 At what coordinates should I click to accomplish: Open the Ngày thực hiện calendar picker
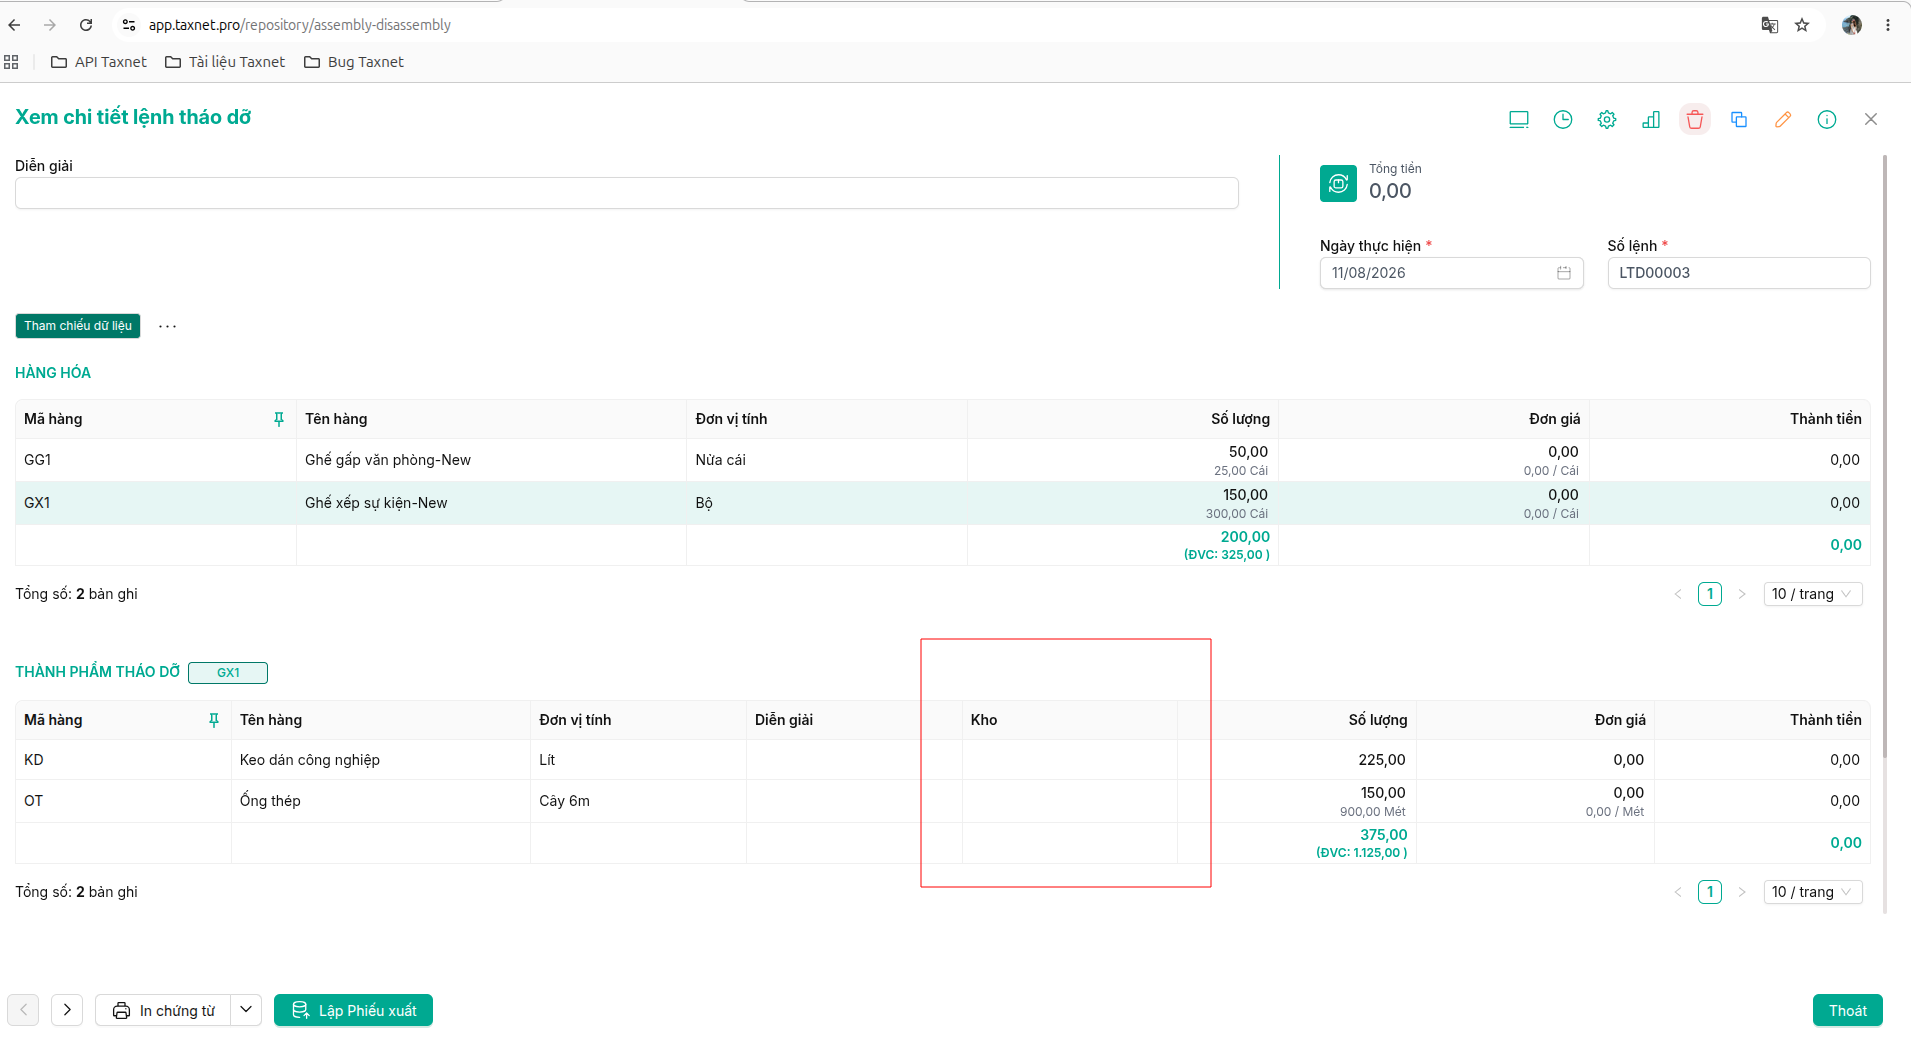point(1563,273)
